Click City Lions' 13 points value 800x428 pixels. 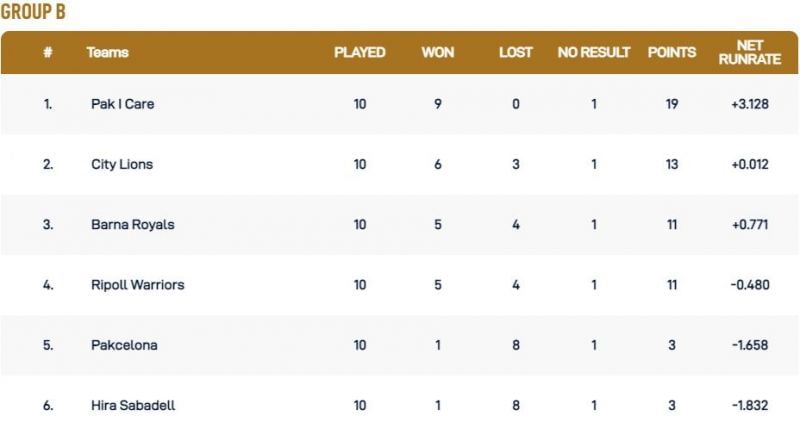[x=672, y=164]
